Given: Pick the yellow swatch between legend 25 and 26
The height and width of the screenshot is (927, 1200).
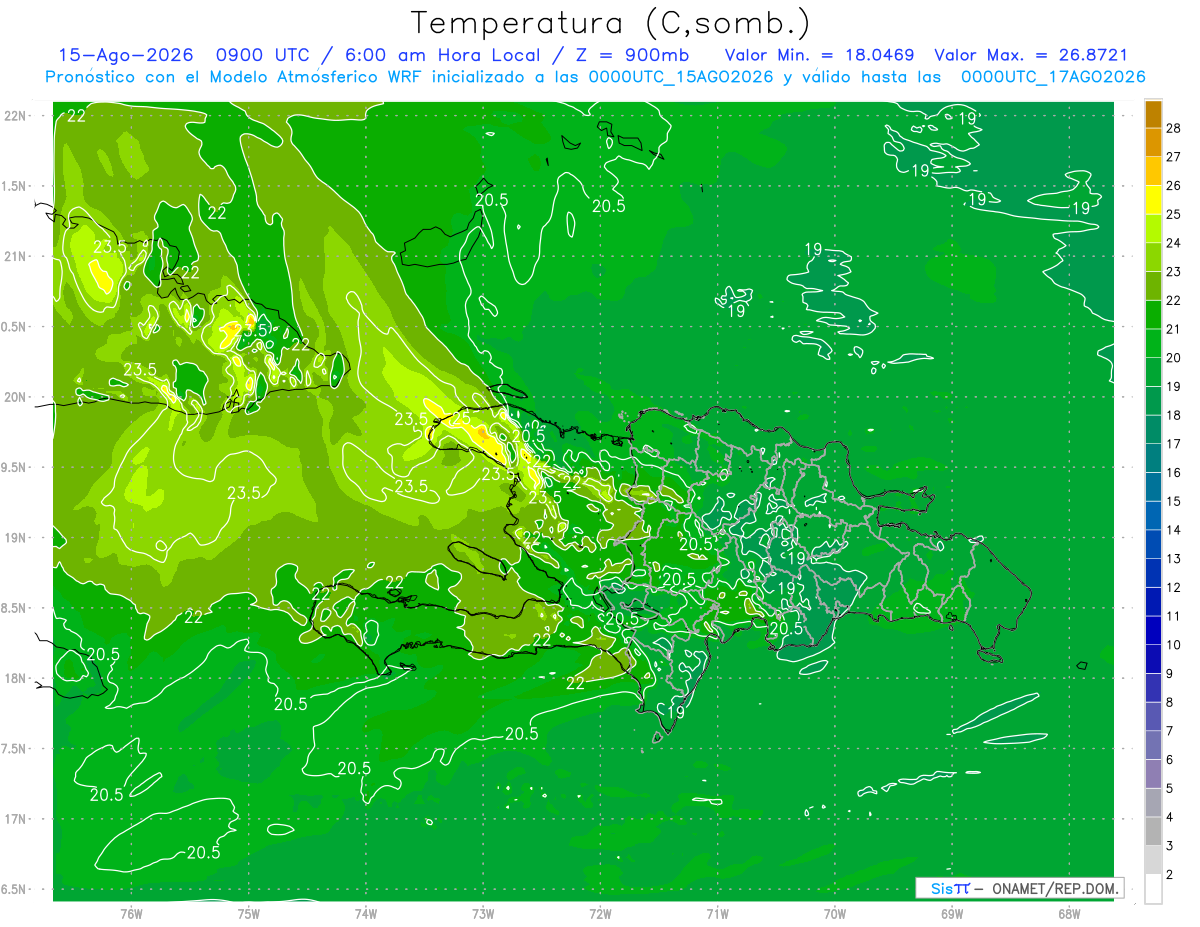Looking at the screenshot, I should click(x=1153, y=200).
